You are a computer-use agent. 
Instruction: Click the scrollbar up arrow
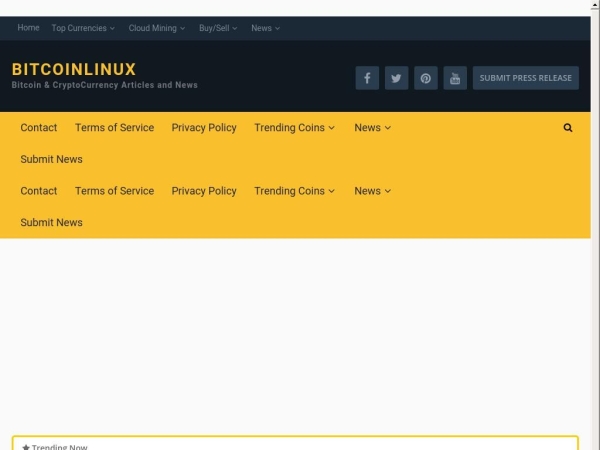point(595,3)
